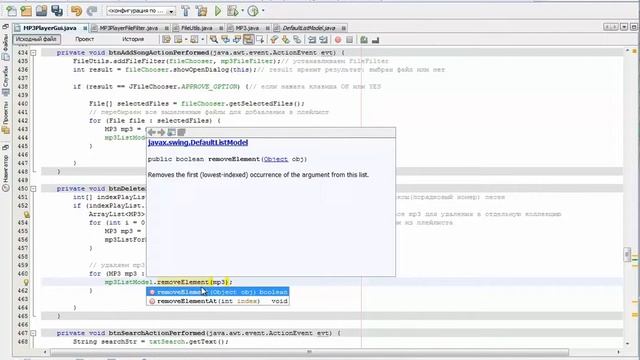
Task: Choose removeElement(Object obj) completion item
Action: tap(218, 292)
